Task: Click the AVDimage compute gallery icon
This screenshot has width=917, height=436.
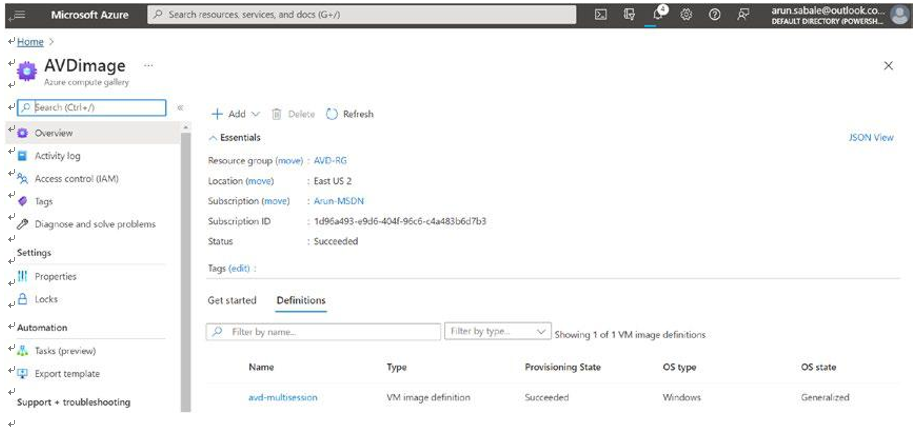Action: click(27, 71)
